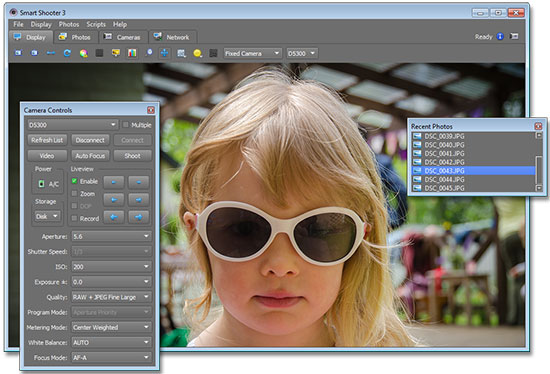Click the A/C power indicator icon
The height and width of the screenshot is (374, 550).
(41, 183)
